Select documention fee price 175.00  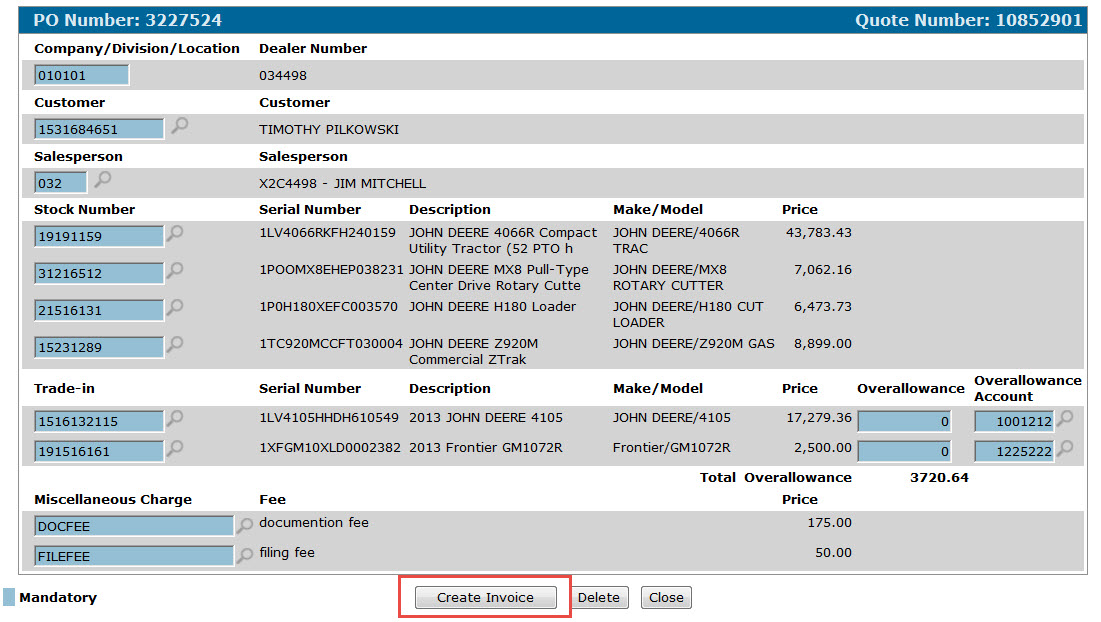click(829, 523)
